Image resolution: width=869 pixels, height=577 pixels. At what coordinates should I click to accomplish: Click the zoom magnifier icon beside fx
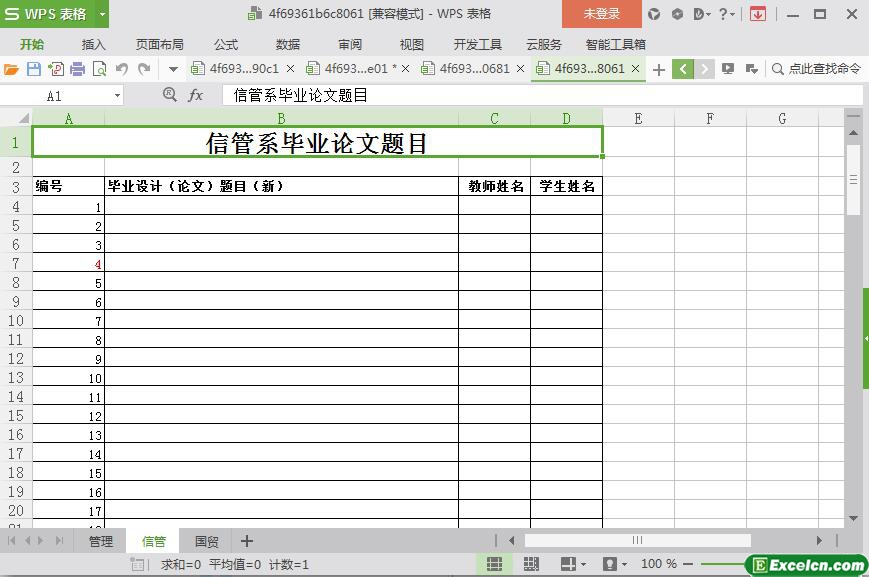[170, 95]
